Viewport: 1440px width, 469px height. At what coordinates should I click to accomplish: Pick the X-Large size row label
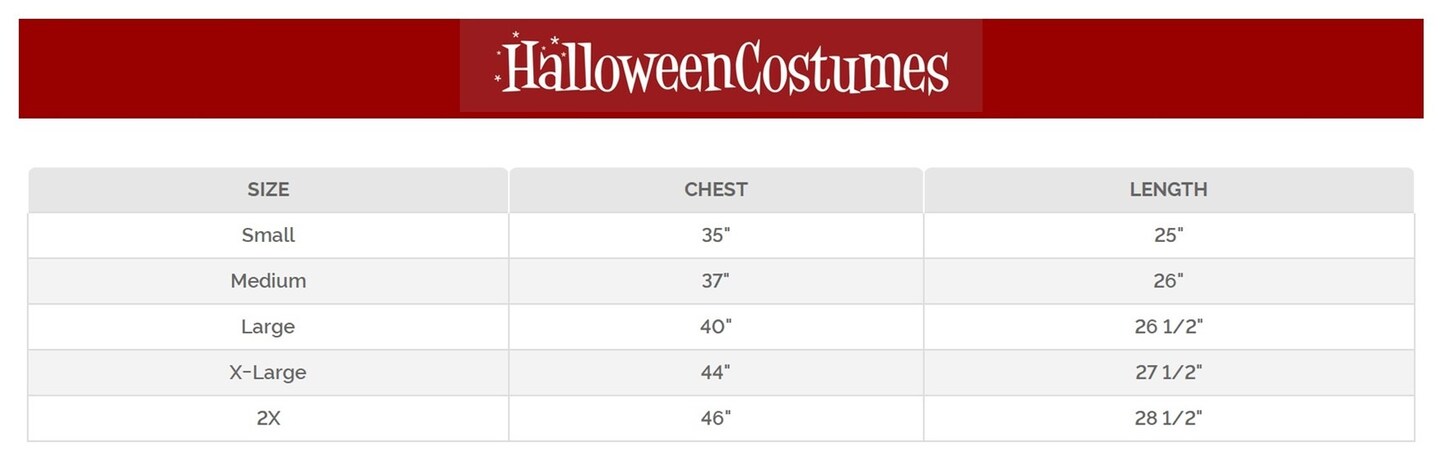pyautogui.click(x=268, y=373)
